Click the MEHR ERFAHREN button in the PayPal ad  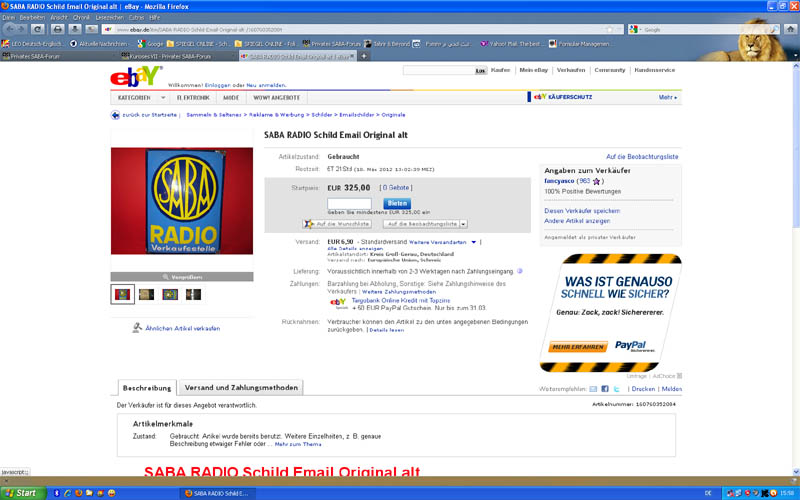tap(578, 347)
